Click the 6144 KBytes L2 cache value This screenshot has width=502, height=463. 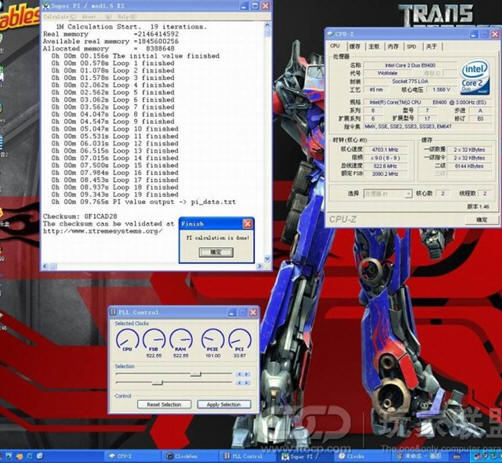(469, 166)
